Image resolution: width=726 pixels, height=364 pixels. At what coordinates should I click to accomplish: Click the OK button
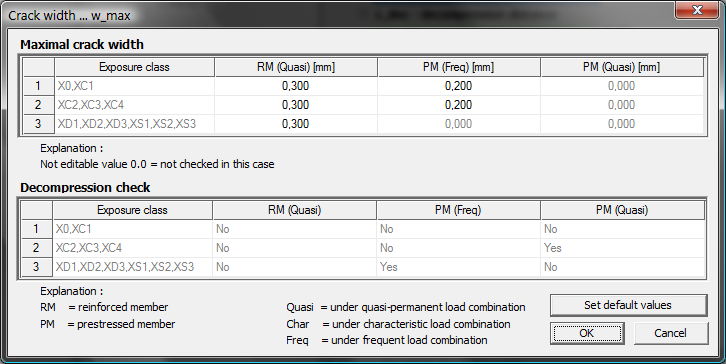point(587,333)
